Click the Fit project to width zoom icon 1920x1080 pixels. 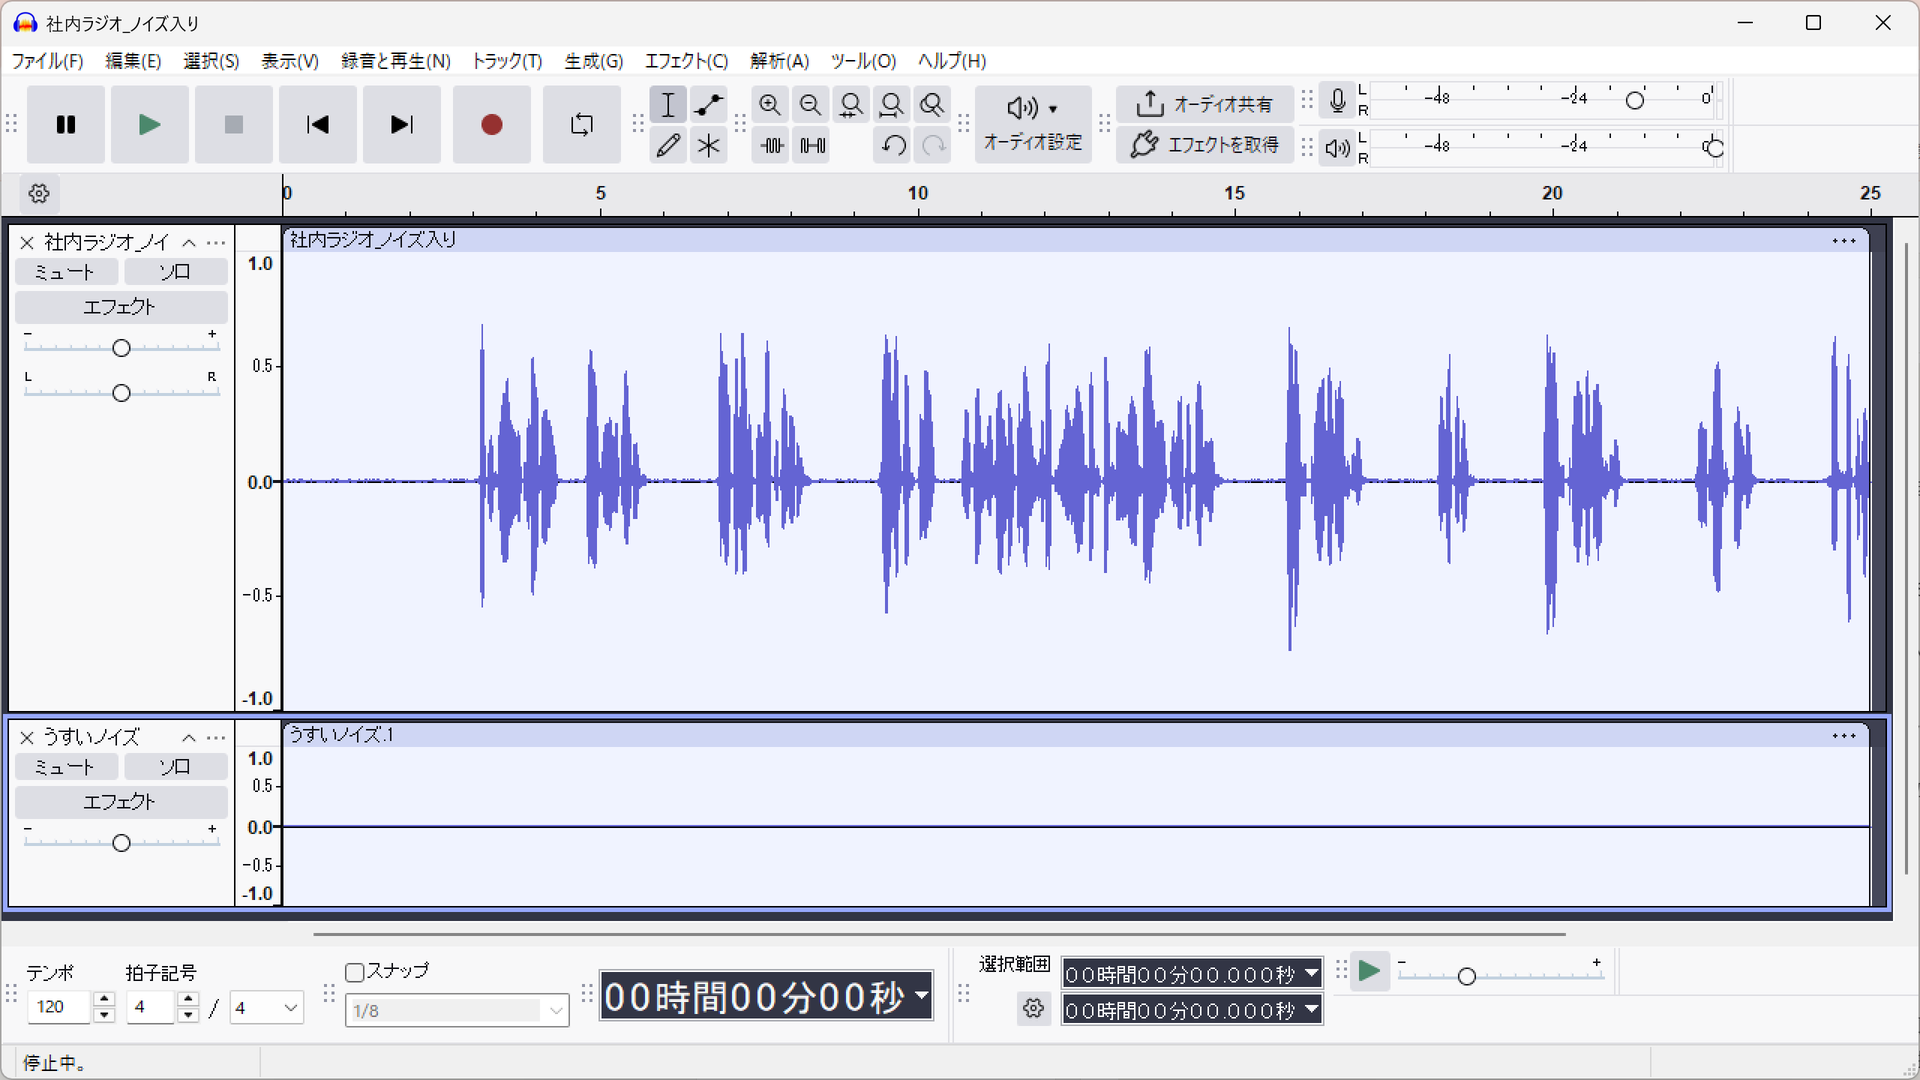coord(891,105)
